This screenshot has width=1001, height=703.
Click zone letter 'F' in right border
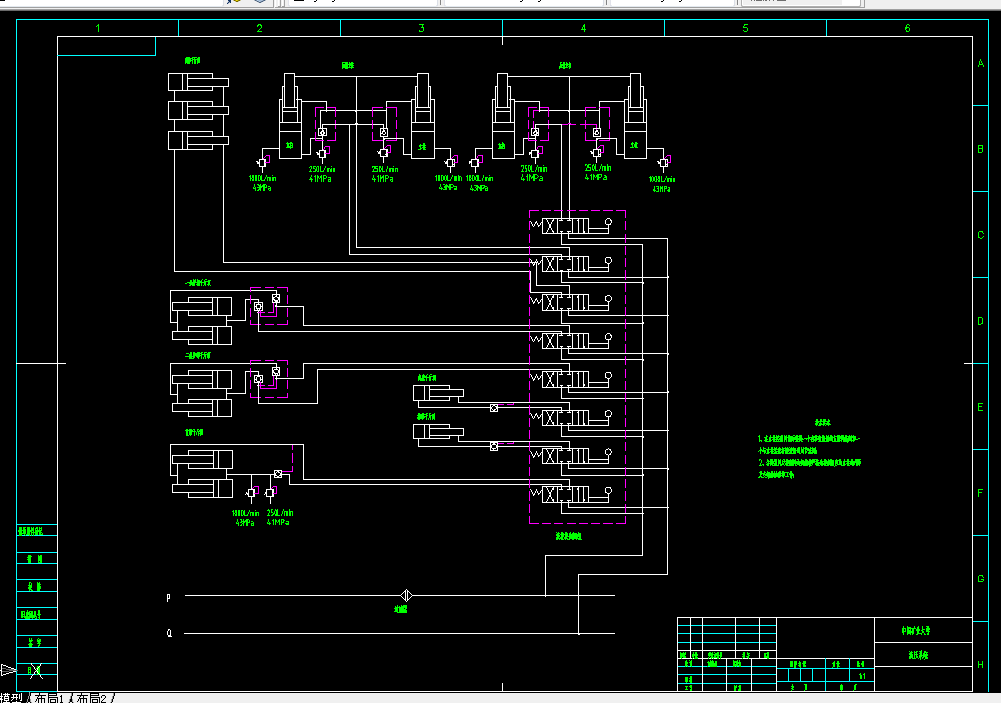click(x=981, y=493)
